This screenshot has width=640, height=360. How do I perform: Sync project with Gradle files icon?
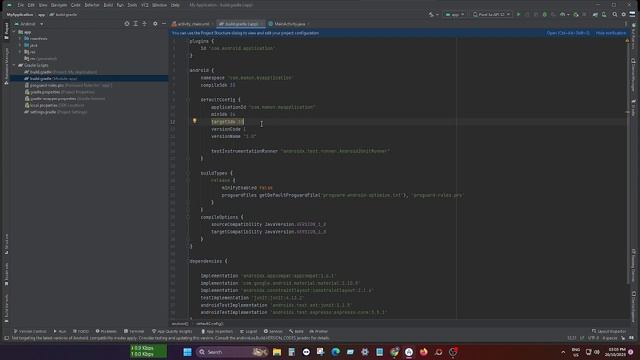596,14
